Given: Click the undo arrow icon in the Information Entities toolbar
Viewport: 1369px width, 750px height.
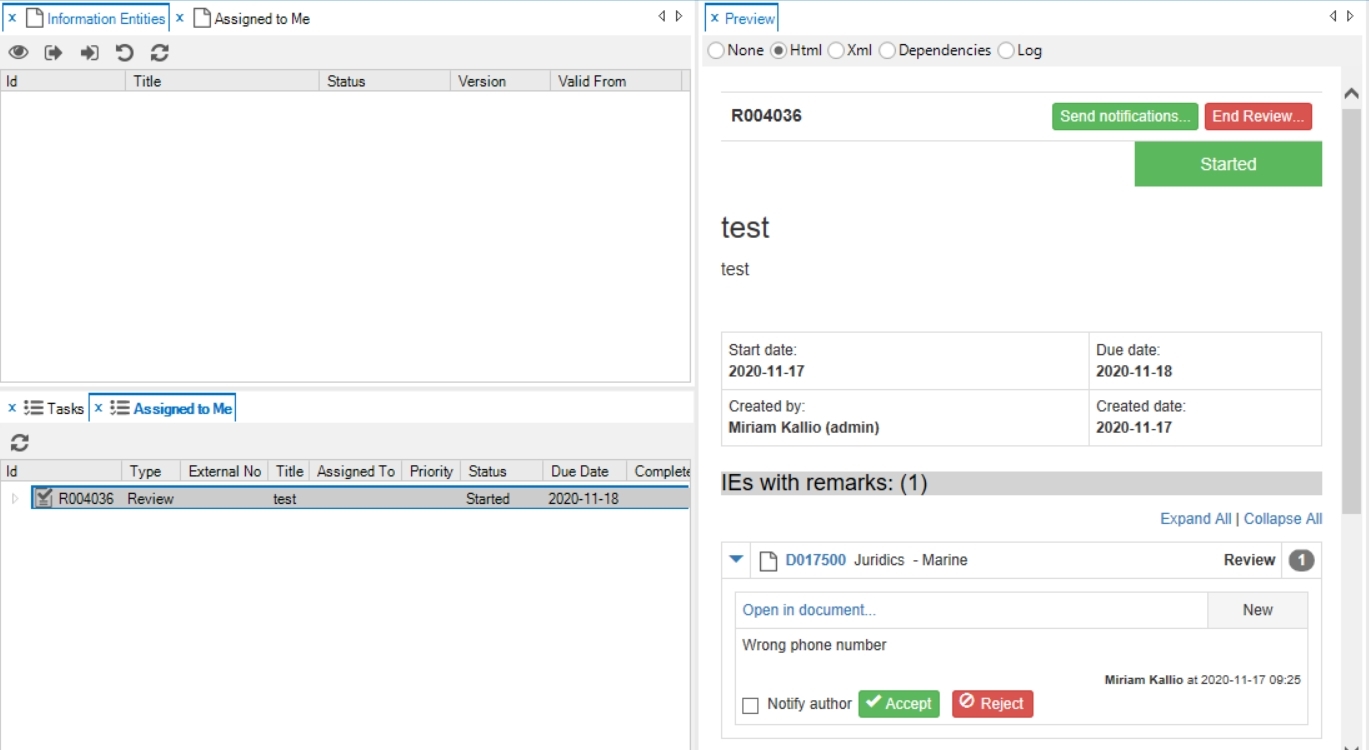Looking at the screenshot, I should [x=124, y=53].
